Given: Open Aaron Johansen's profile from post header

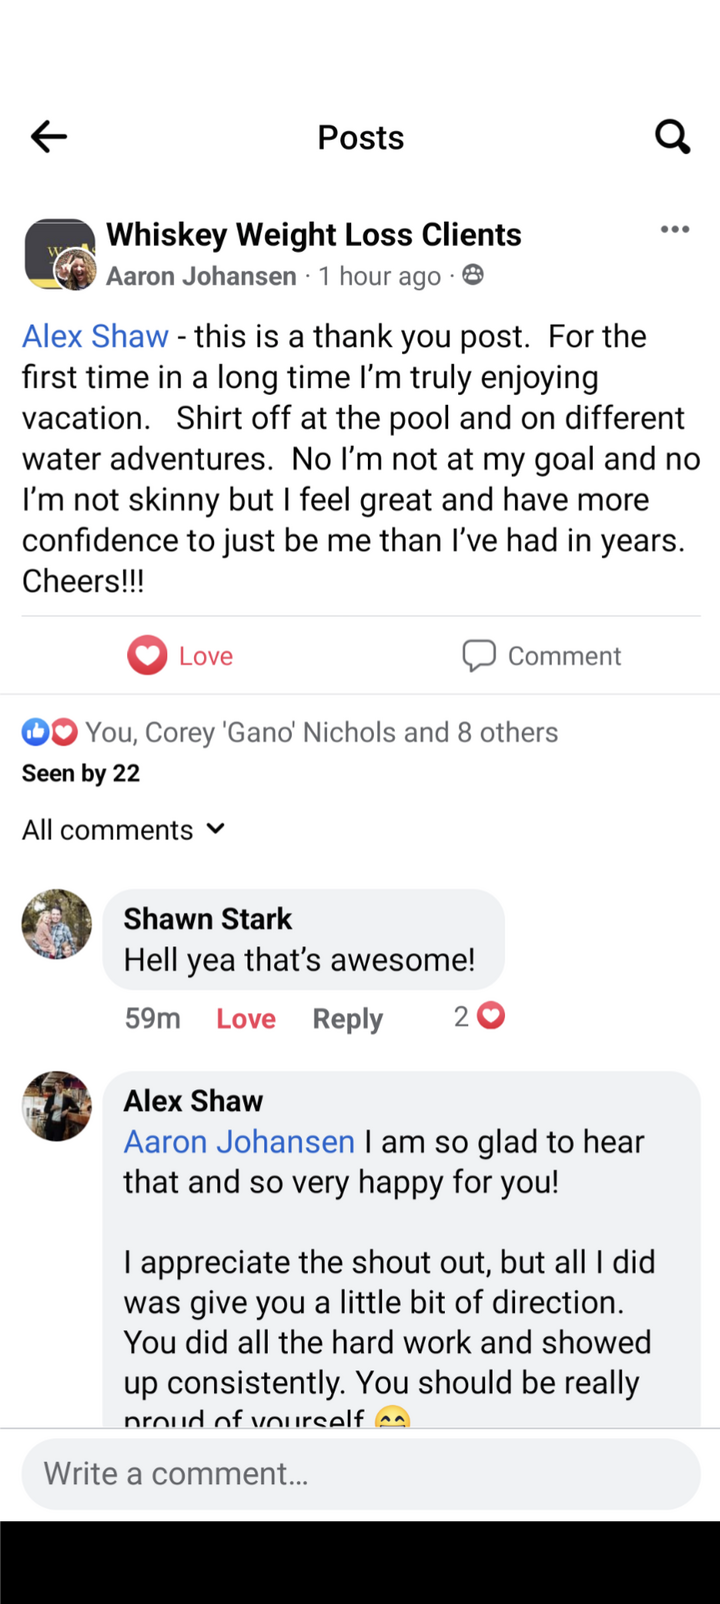Looking at the screenshot, I should tap(201, 276).
